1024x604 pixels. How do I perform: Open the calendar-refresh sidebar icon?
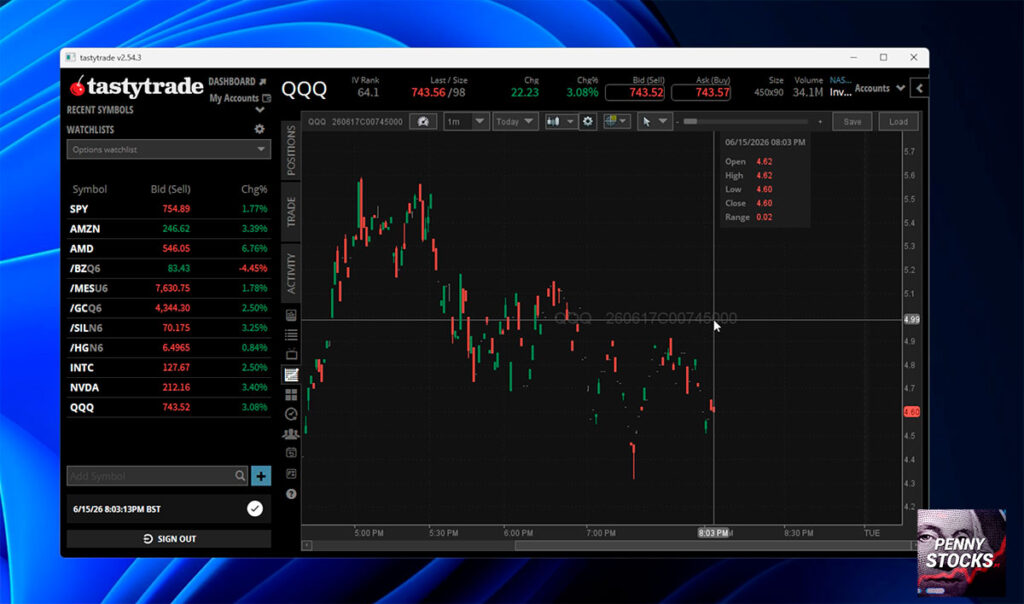(291, 453)
